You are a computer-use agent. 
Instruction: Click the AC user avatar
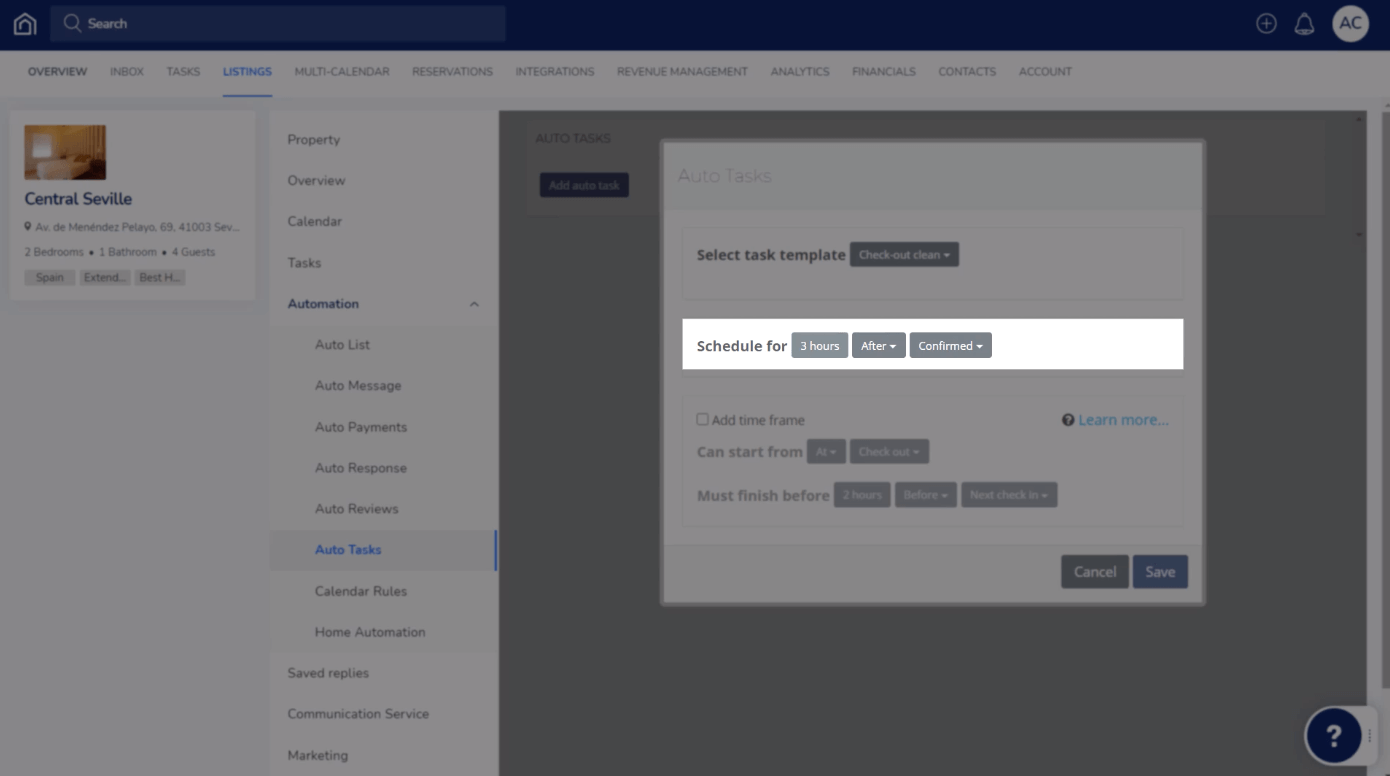tap(1350, 22)
